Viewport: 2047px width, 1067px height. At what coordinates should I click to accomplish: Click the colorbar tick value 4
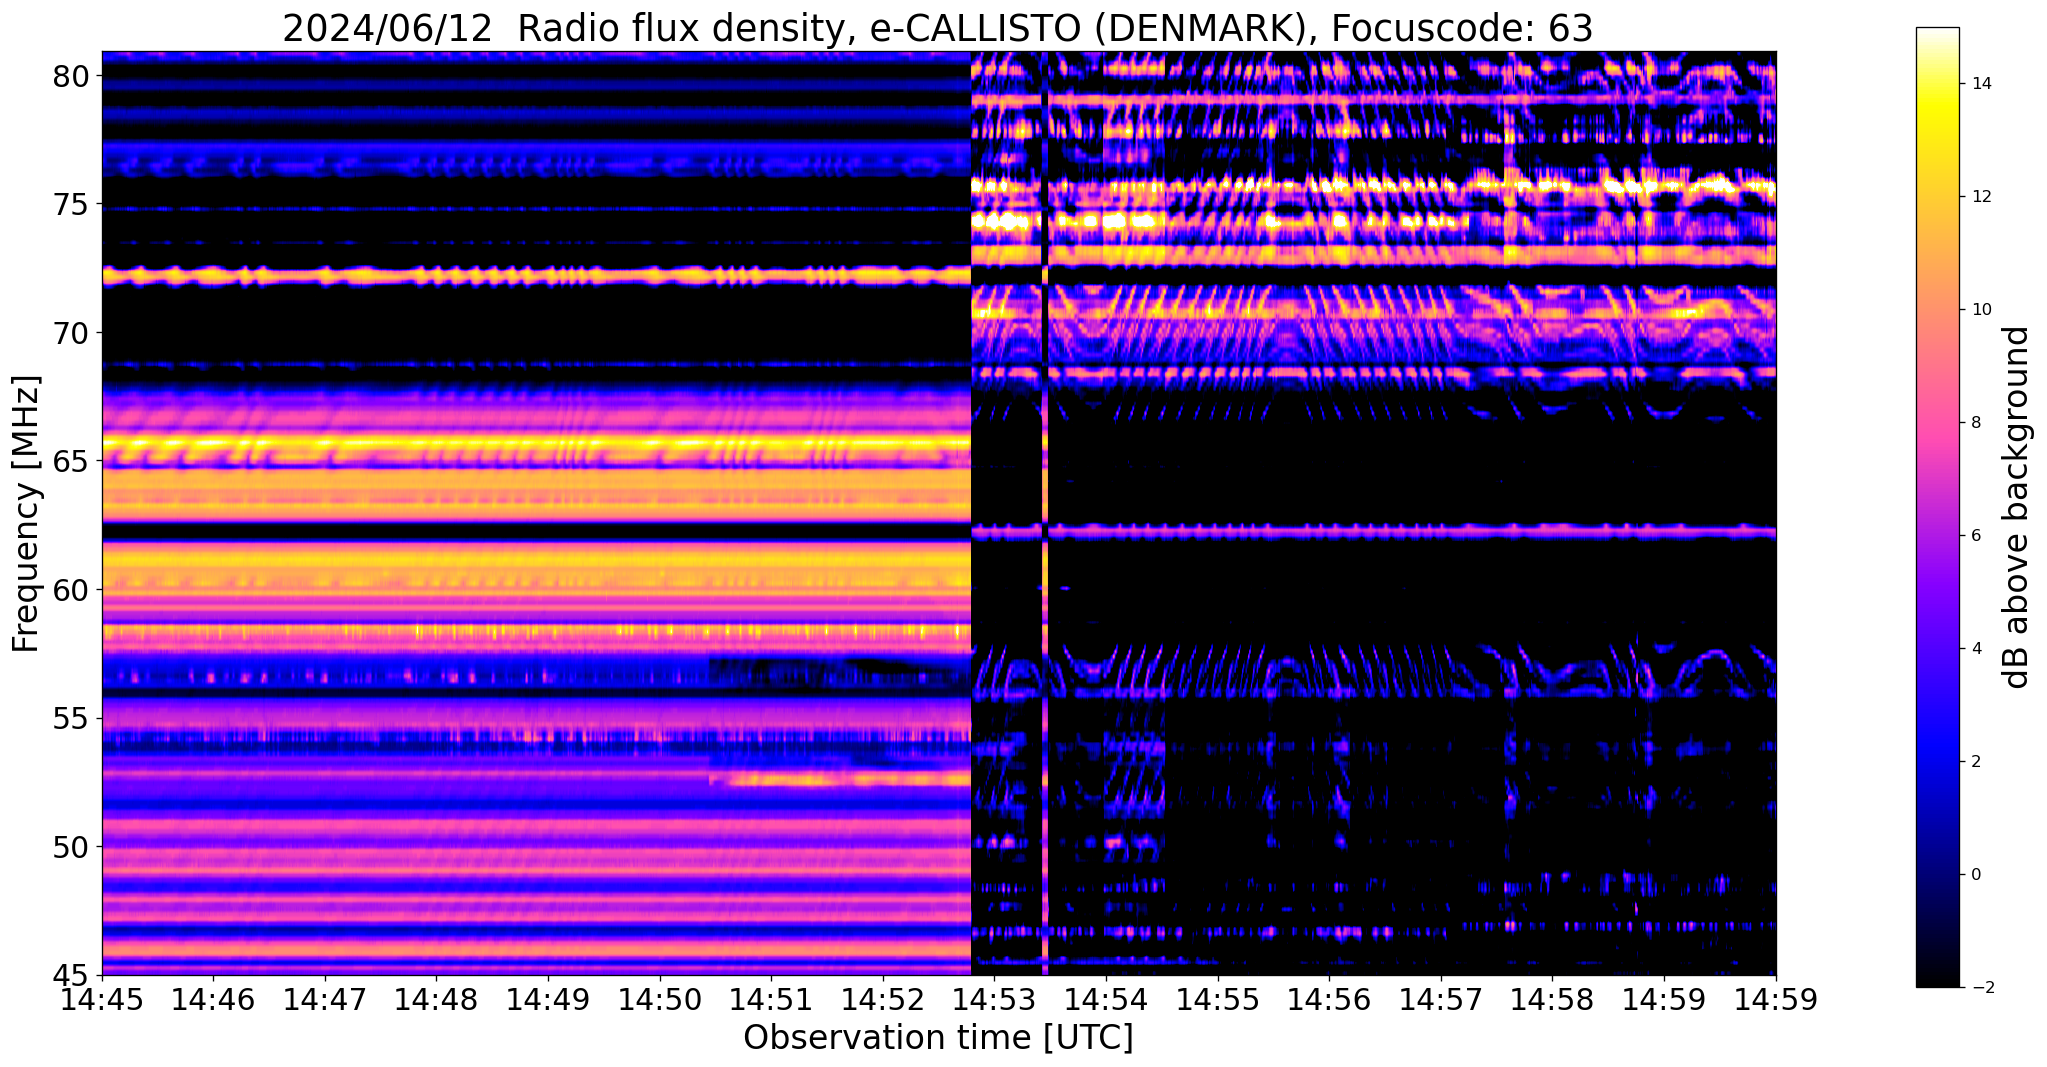click(1975, 649)
